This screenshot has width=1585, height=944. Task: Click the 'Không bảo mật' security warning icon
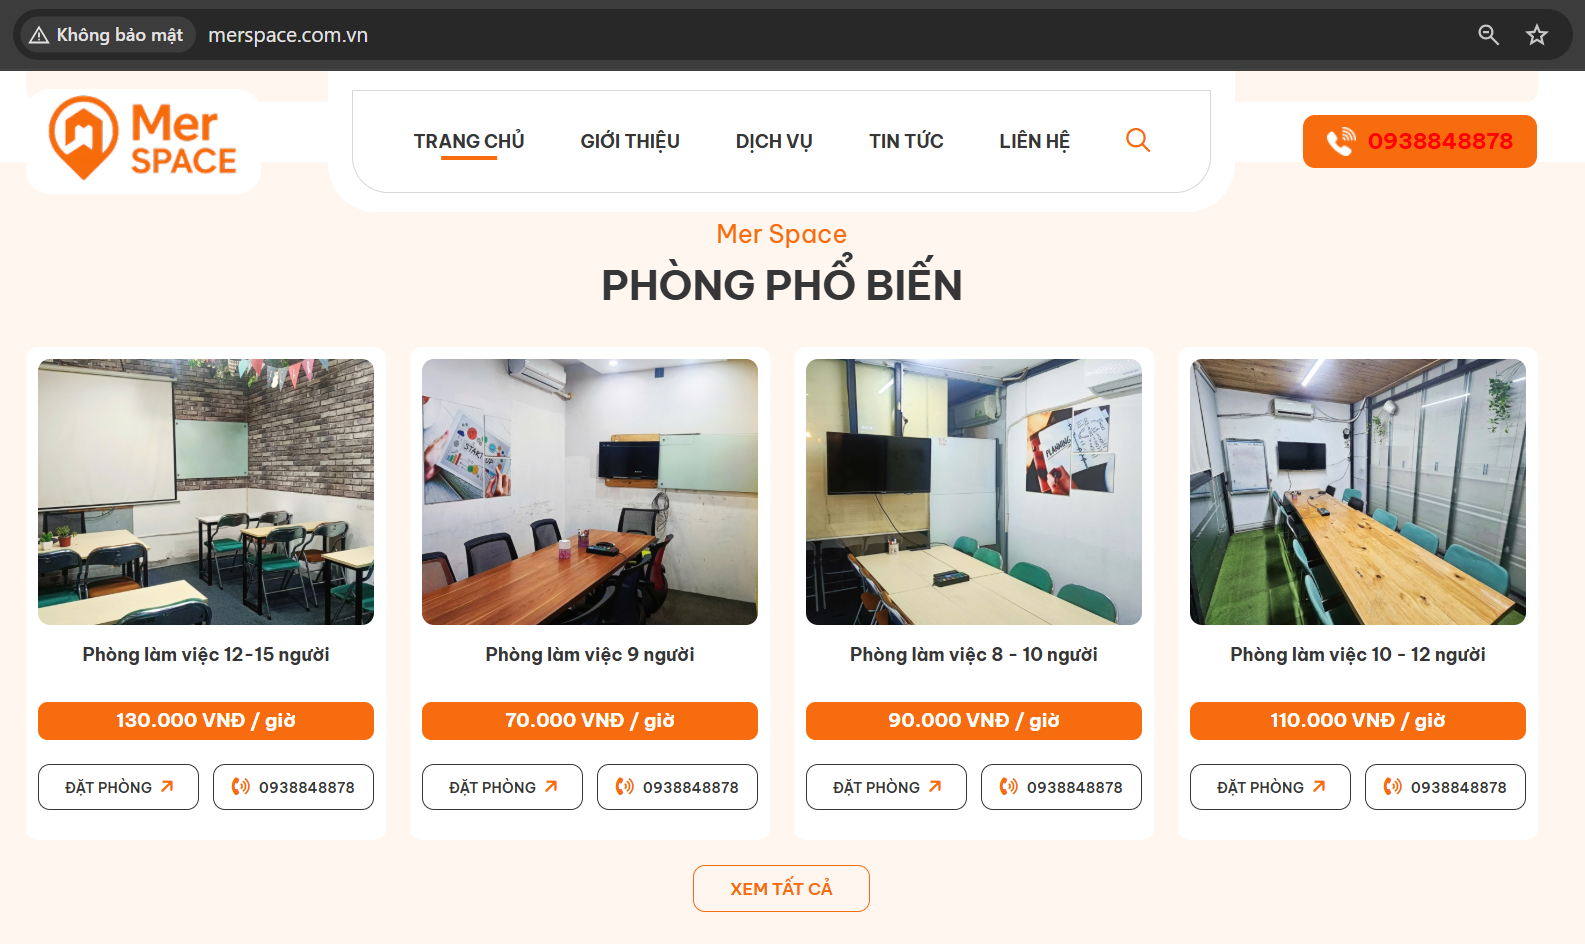(40, 35)
